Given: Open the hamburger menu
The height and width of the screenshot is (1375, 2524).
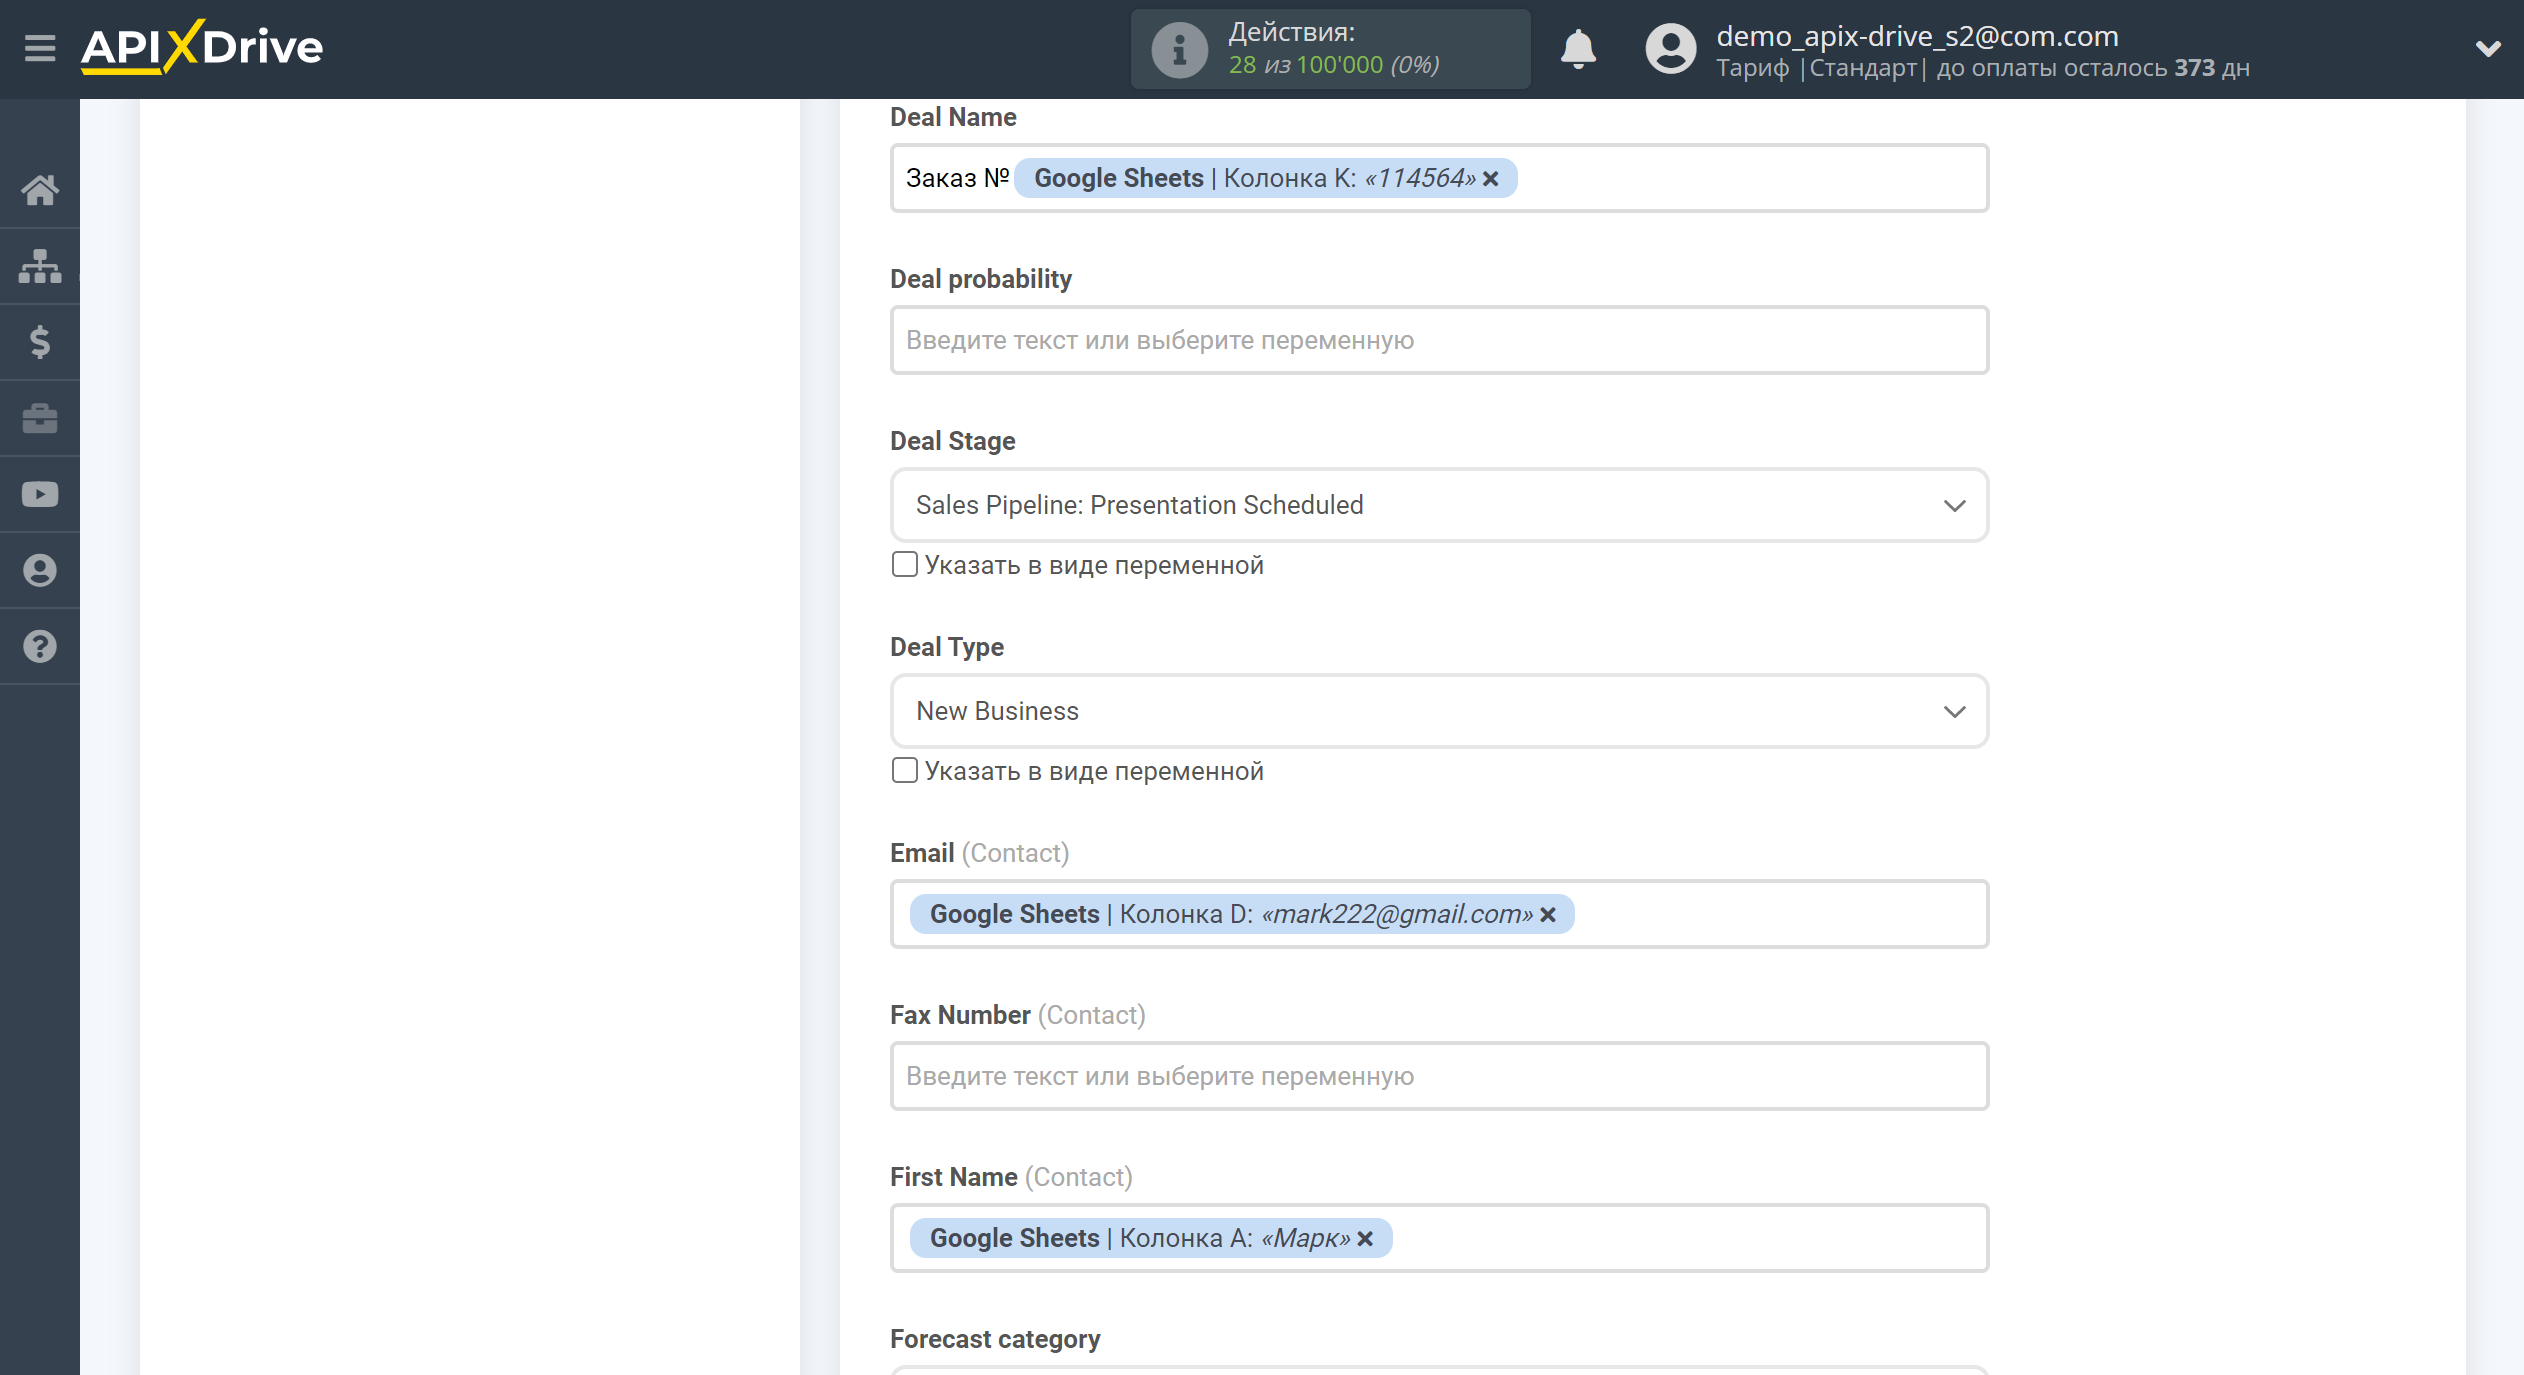Looking at the screenshot, I should pyautogui.click(x=40, y=48).
